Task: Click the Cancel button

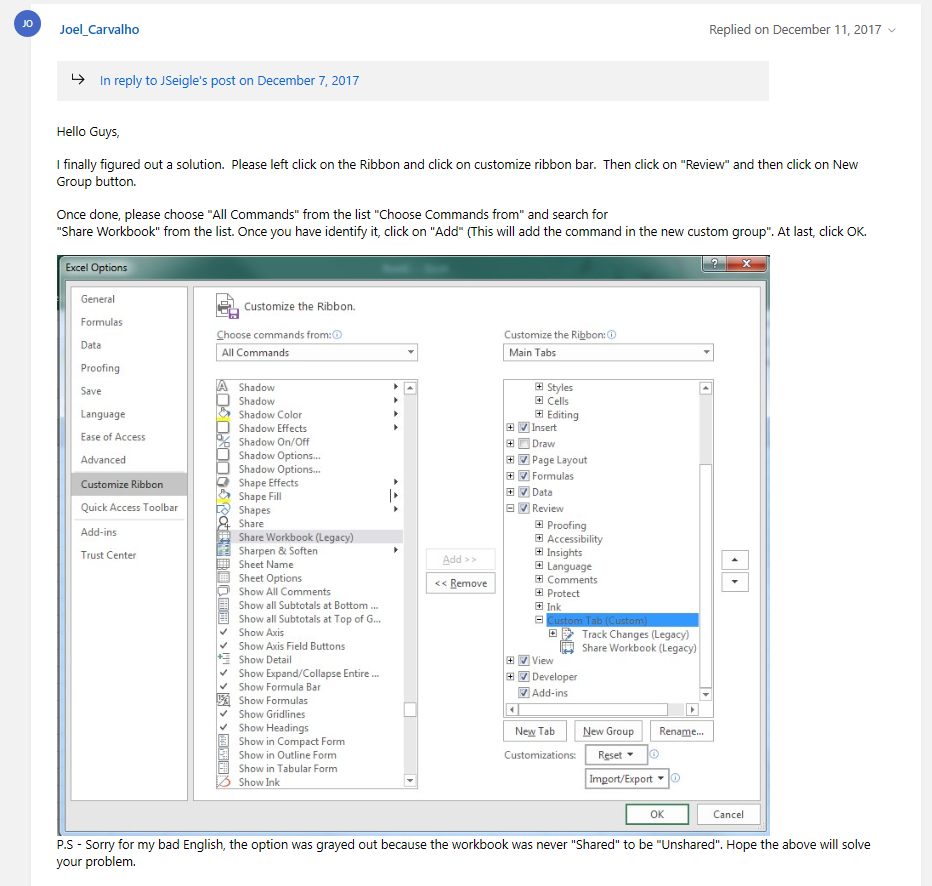Action: 728,814
